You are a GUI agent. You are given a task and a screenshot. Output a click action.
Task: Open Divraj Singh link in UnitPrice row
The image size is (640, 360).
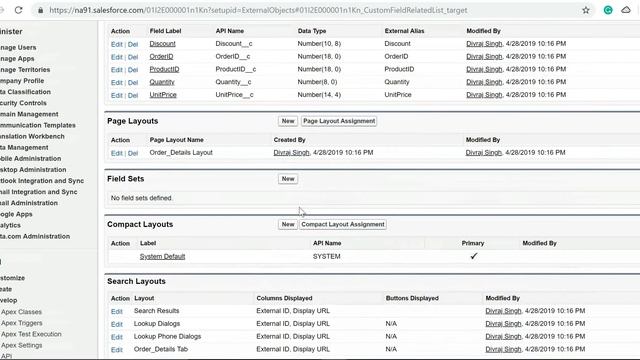click(484, 95)
